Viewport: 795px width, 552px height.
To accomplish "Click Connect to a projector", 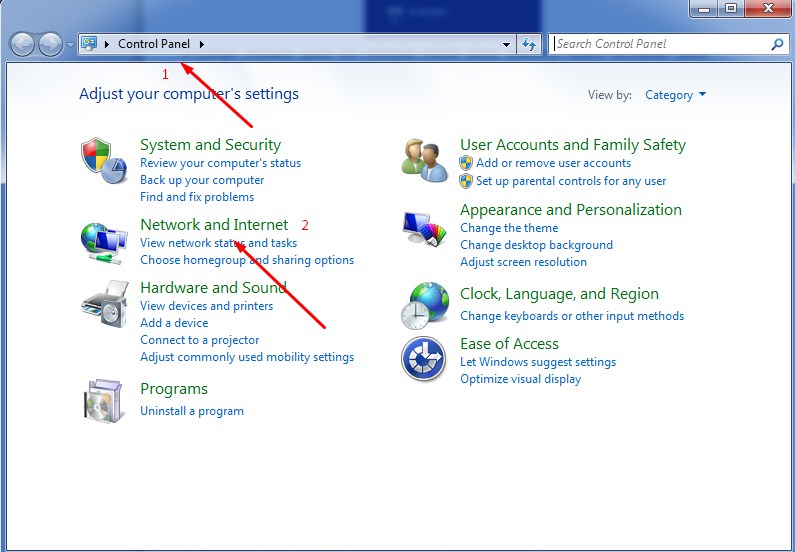I will pos(199,340).
